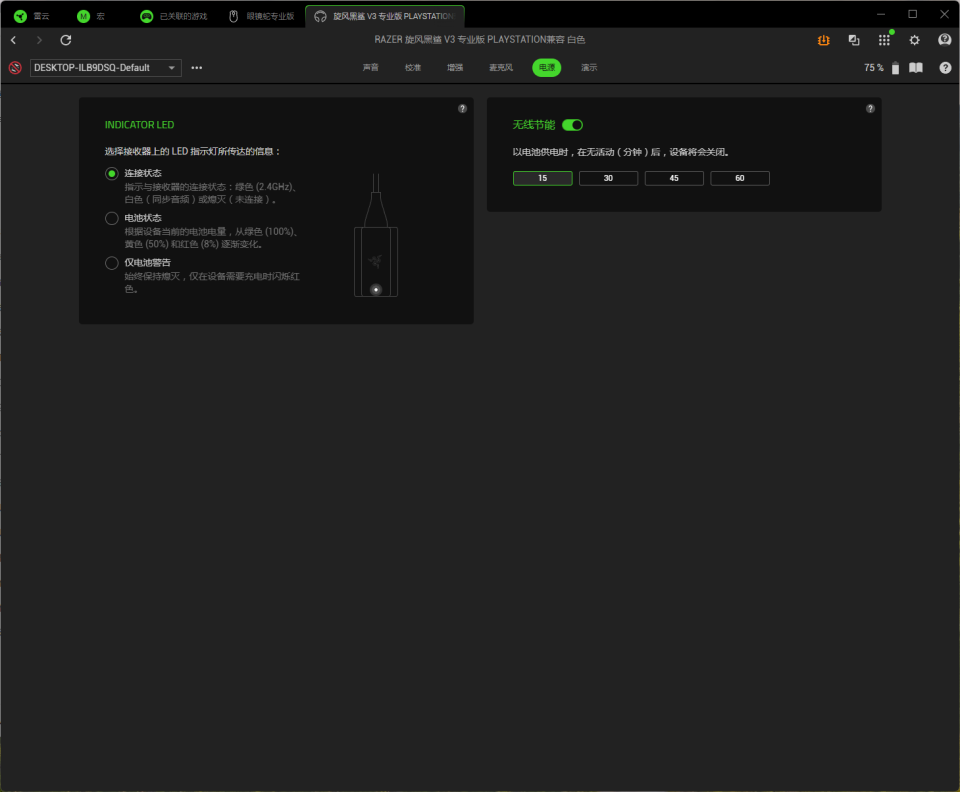Select the 仅电池警告 radio button
The width and height of the screenshot is (960, 792).
[111, 263]
